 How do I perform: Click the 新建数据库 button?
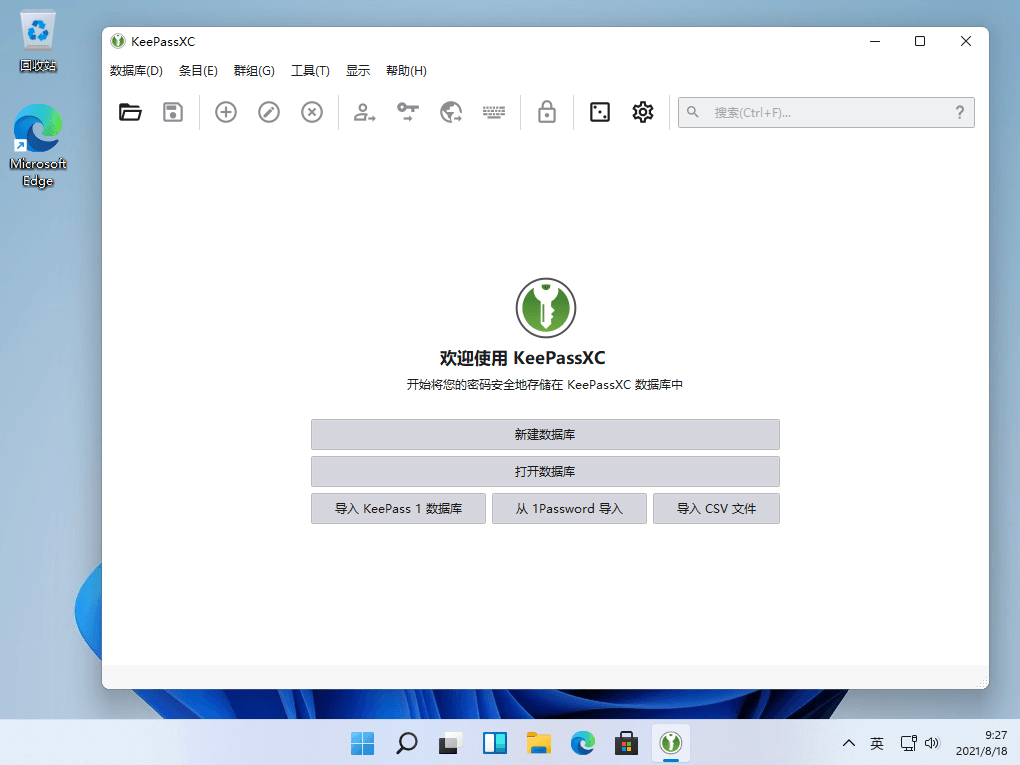pos(545,435)
